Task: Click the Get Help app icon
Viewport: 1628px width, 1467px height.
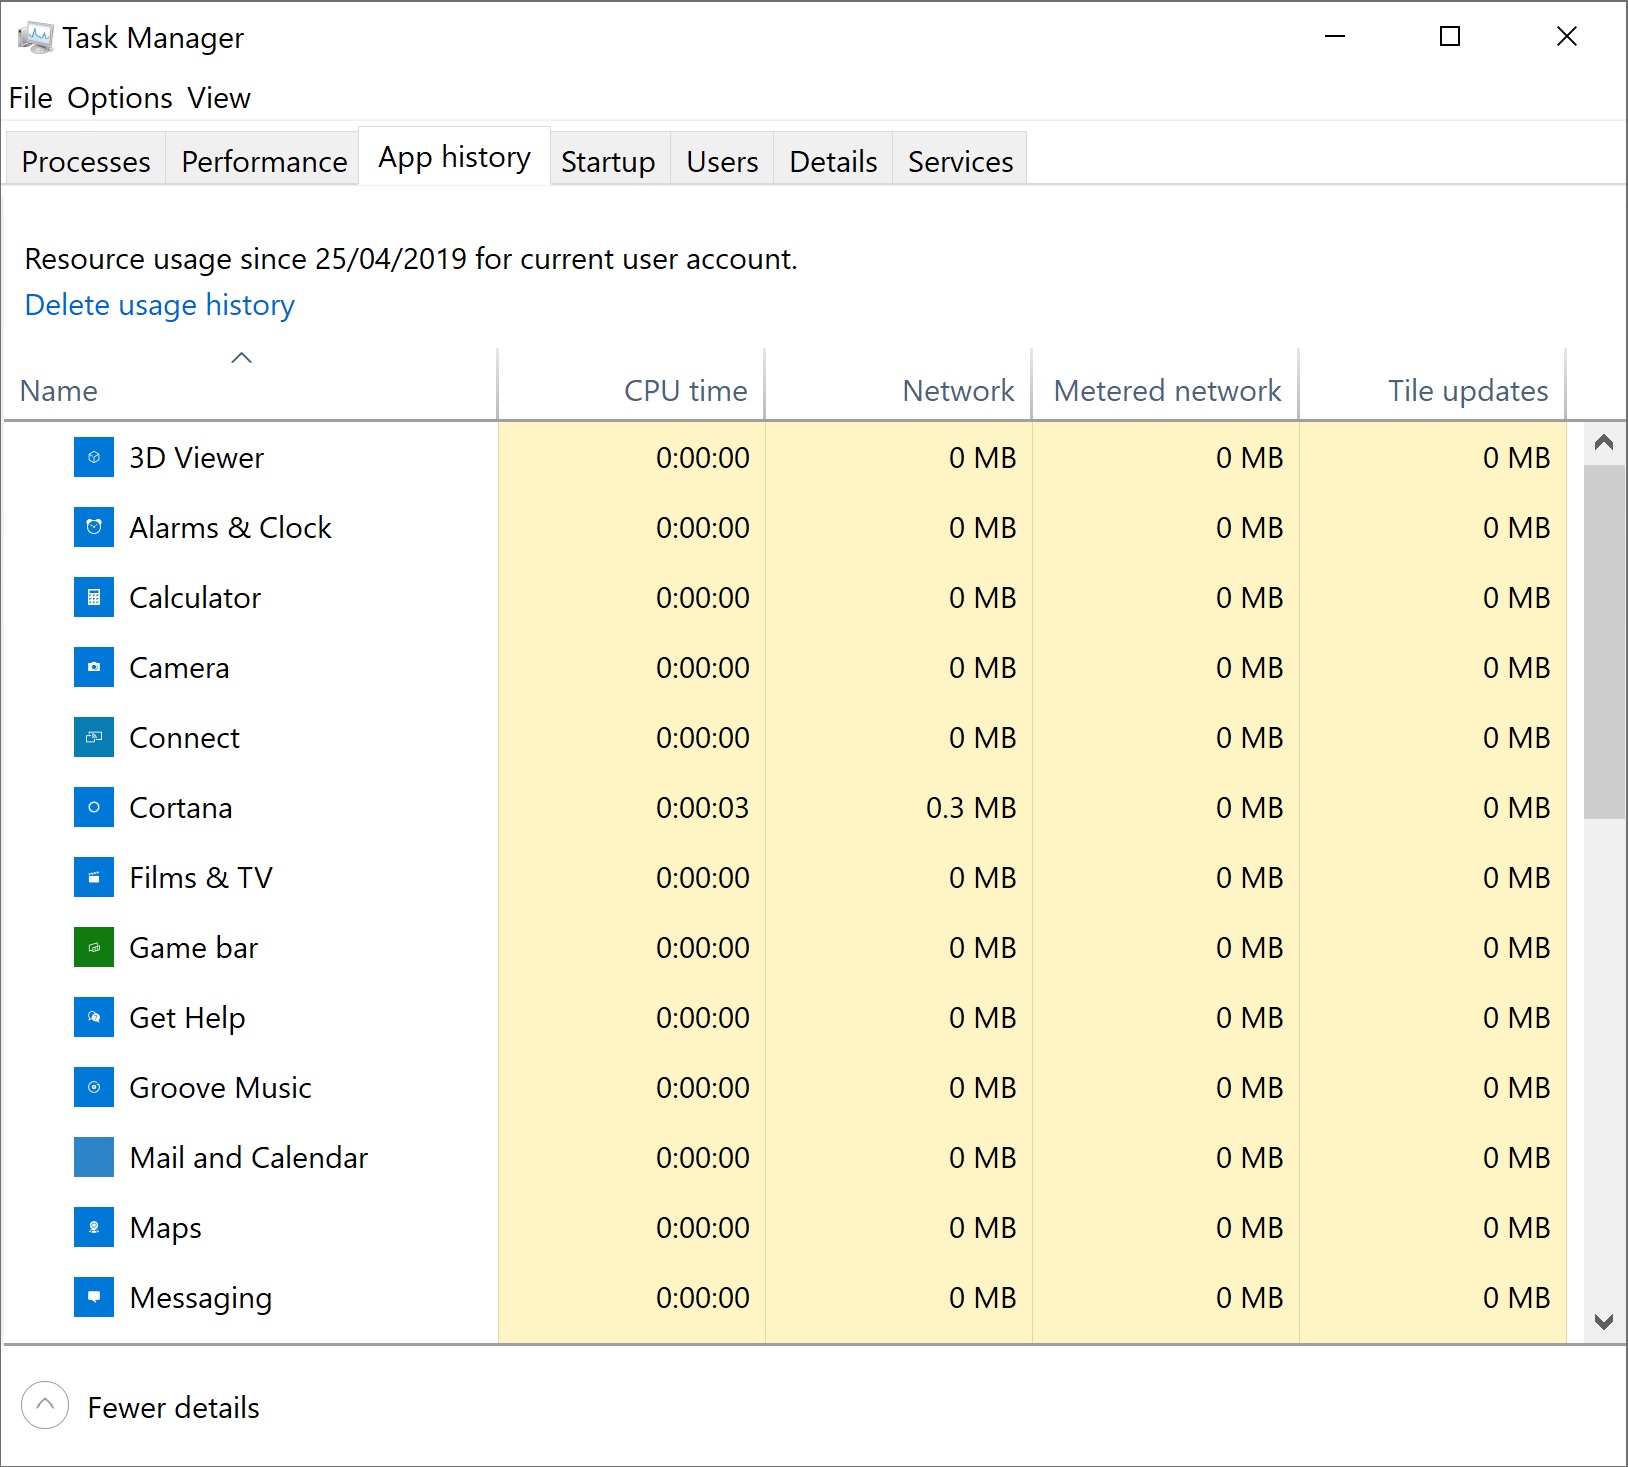Action: coord(94,1017)
